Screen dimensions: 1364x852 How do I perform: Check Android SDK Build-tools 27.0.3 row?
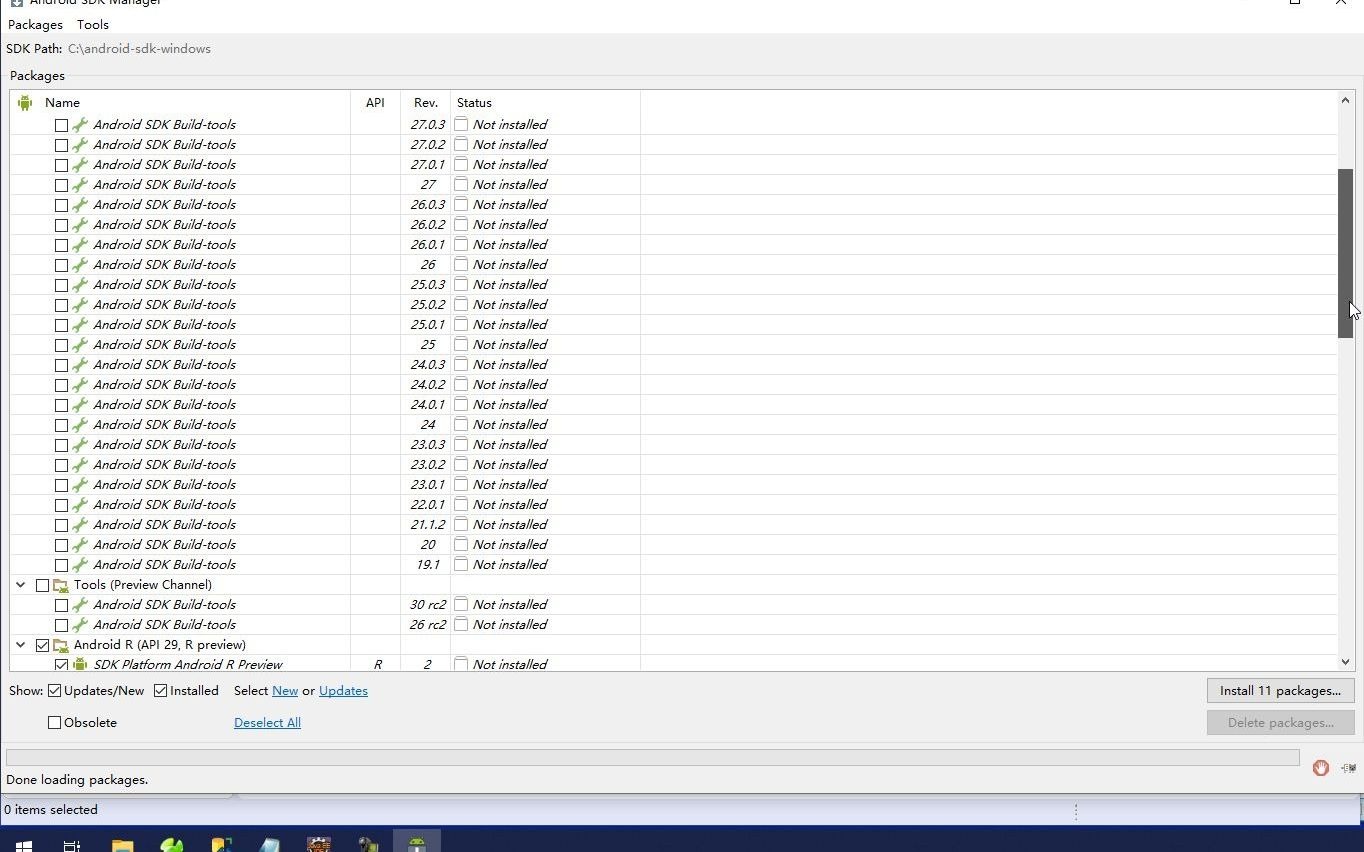(x=61, y=125)
